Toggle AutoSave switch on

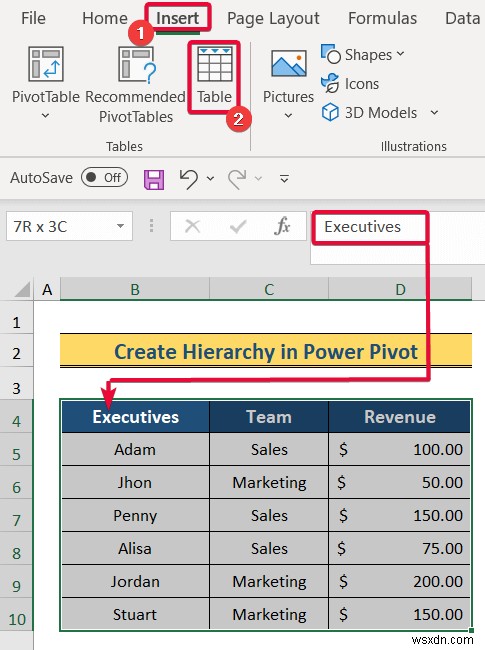click(104, 178)
